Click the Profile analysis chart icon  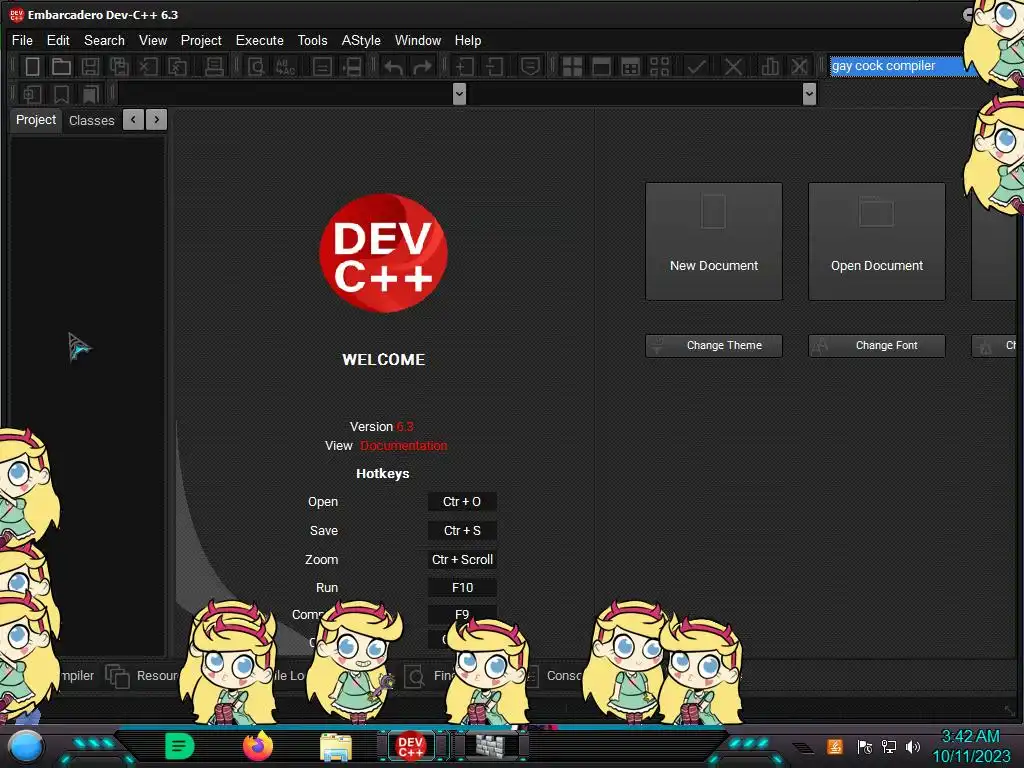click(770, 67)
